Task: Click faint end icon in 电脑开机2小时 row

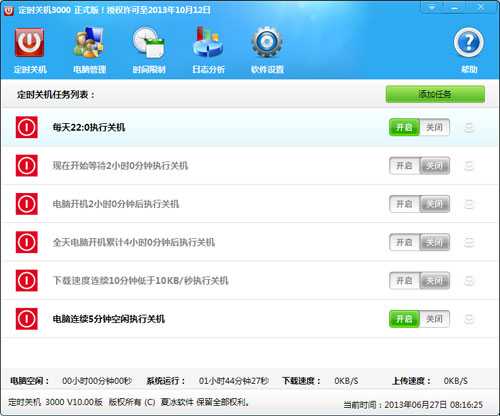Action: click(x=469, y=204)
